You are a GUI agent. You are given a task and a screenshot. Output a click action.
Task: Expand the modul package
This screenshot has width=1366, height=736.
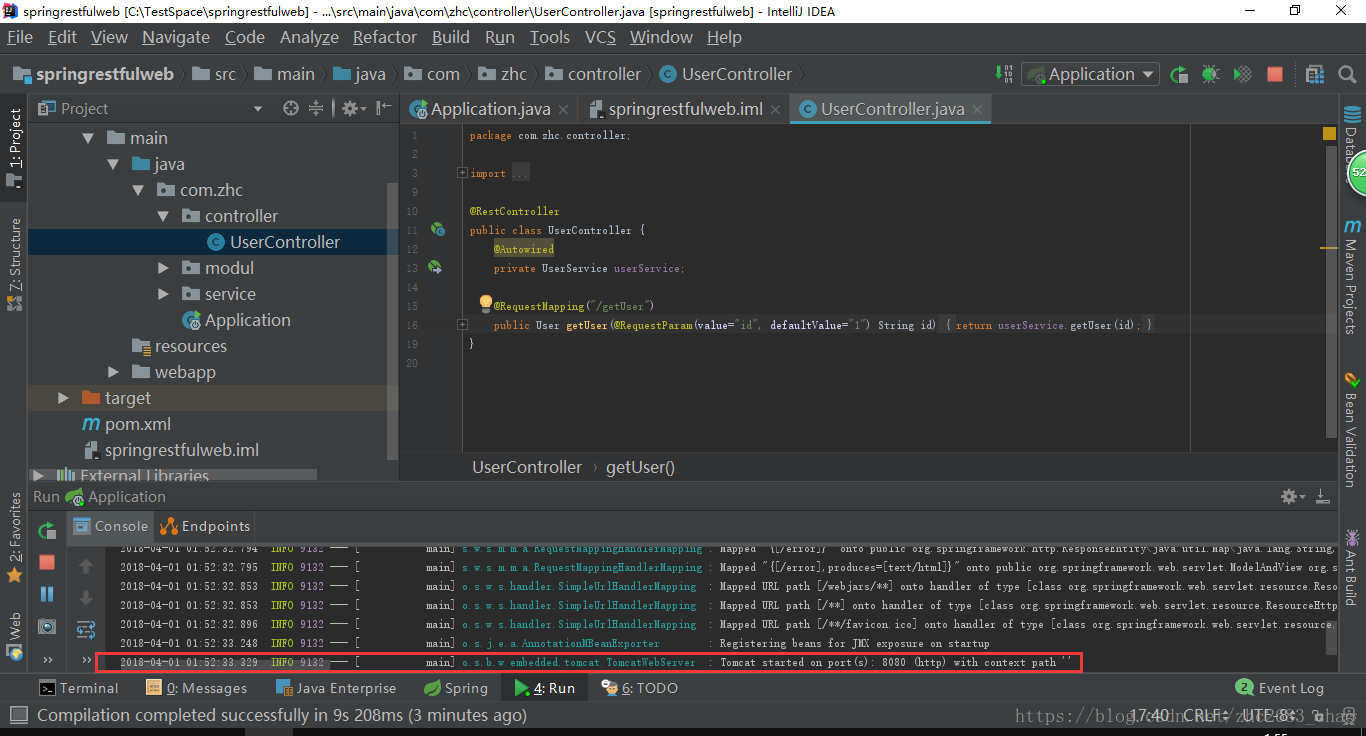tap(163, 268)
